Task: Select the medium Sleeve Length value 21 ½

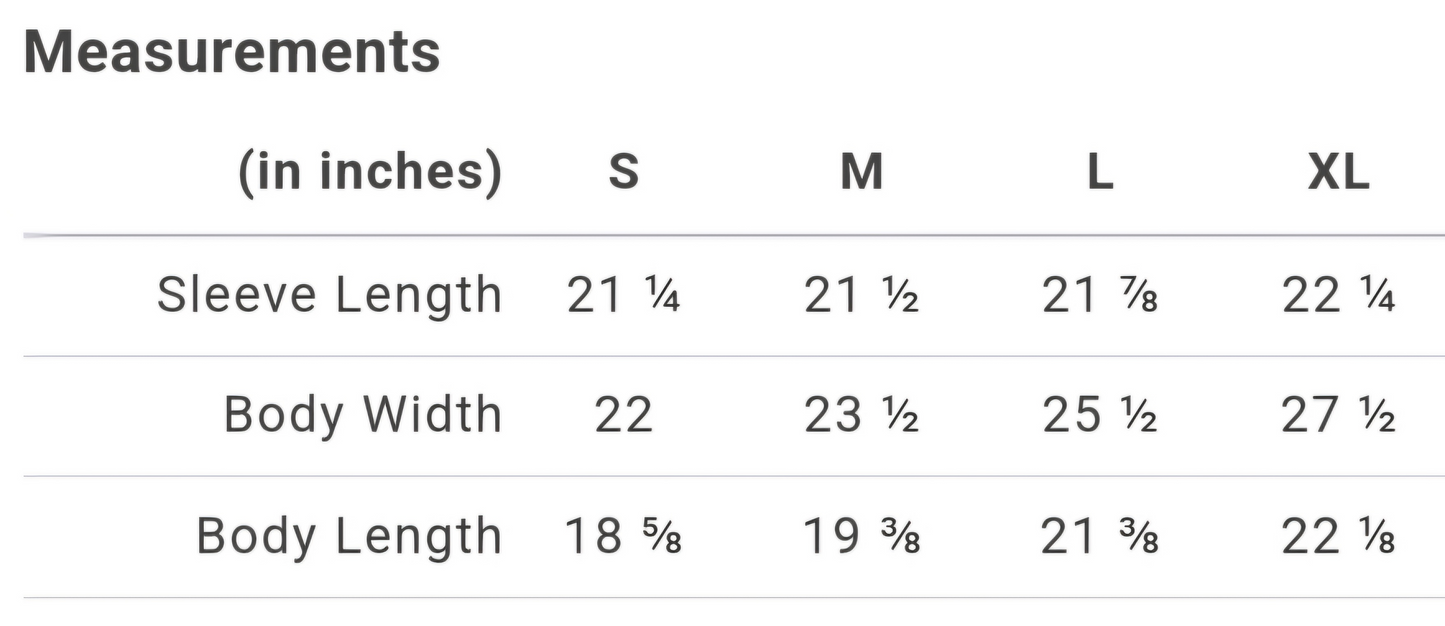Action: point(861,296)
